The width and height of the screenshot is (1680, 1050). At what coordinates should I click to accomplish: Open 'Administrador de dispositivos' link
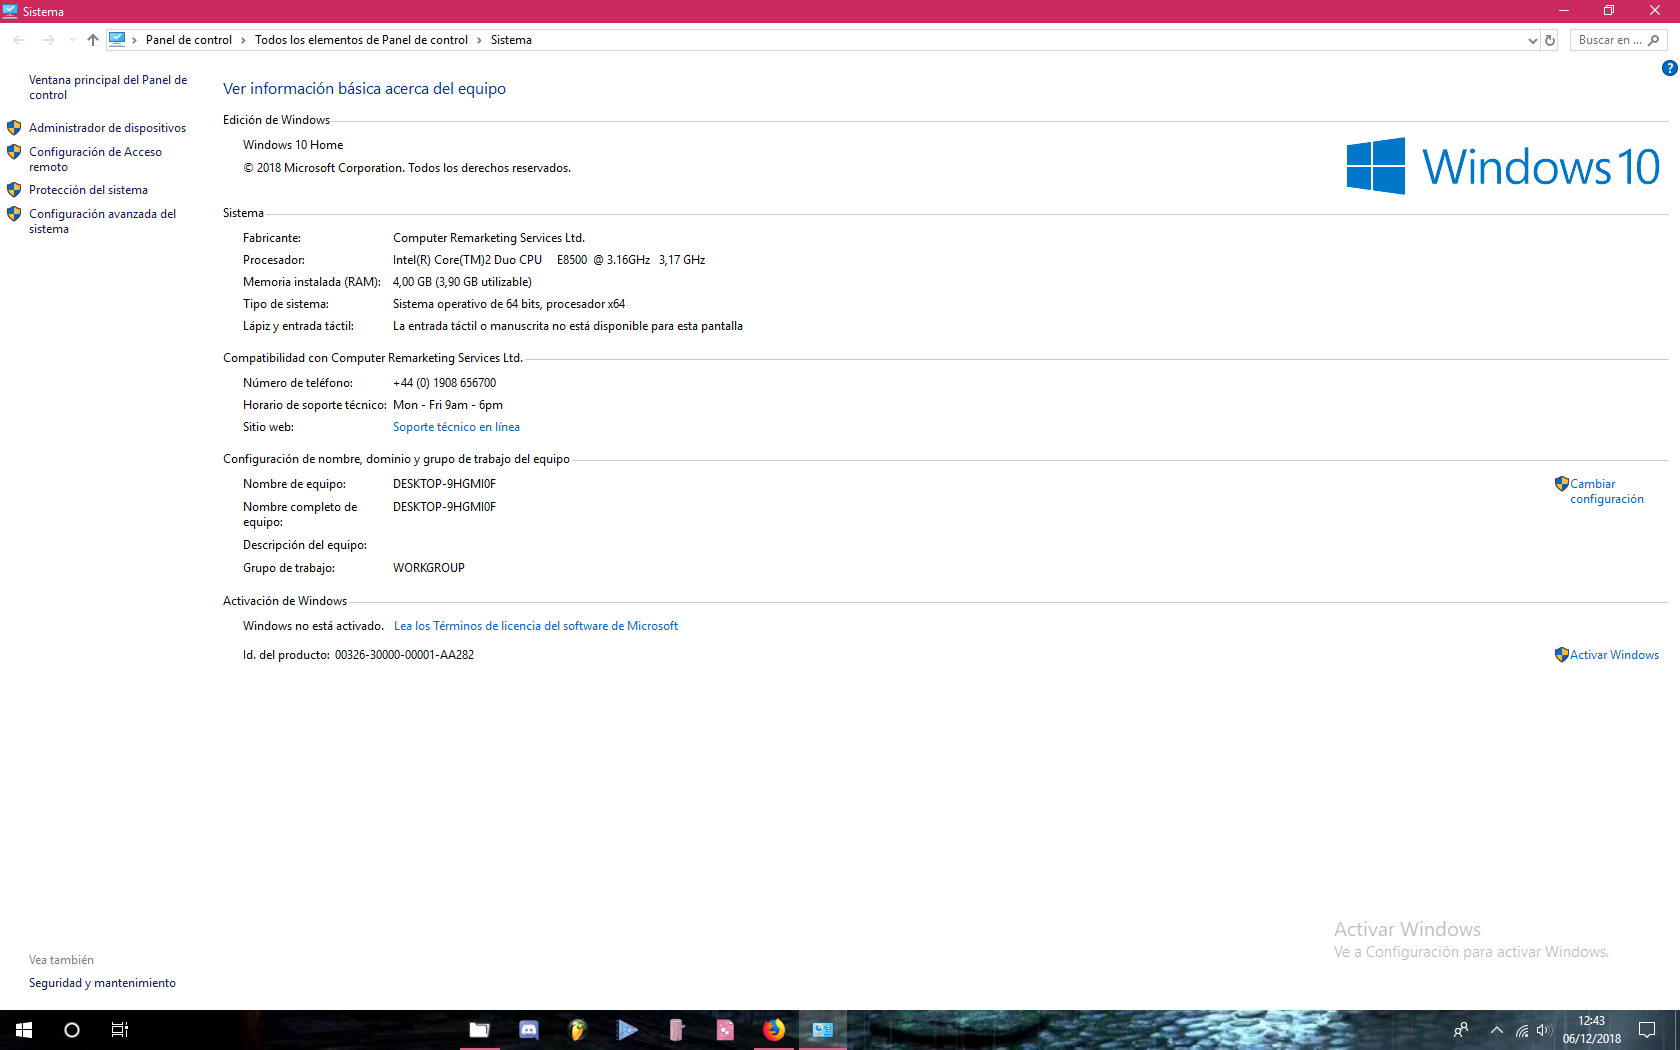coord(107,128)
